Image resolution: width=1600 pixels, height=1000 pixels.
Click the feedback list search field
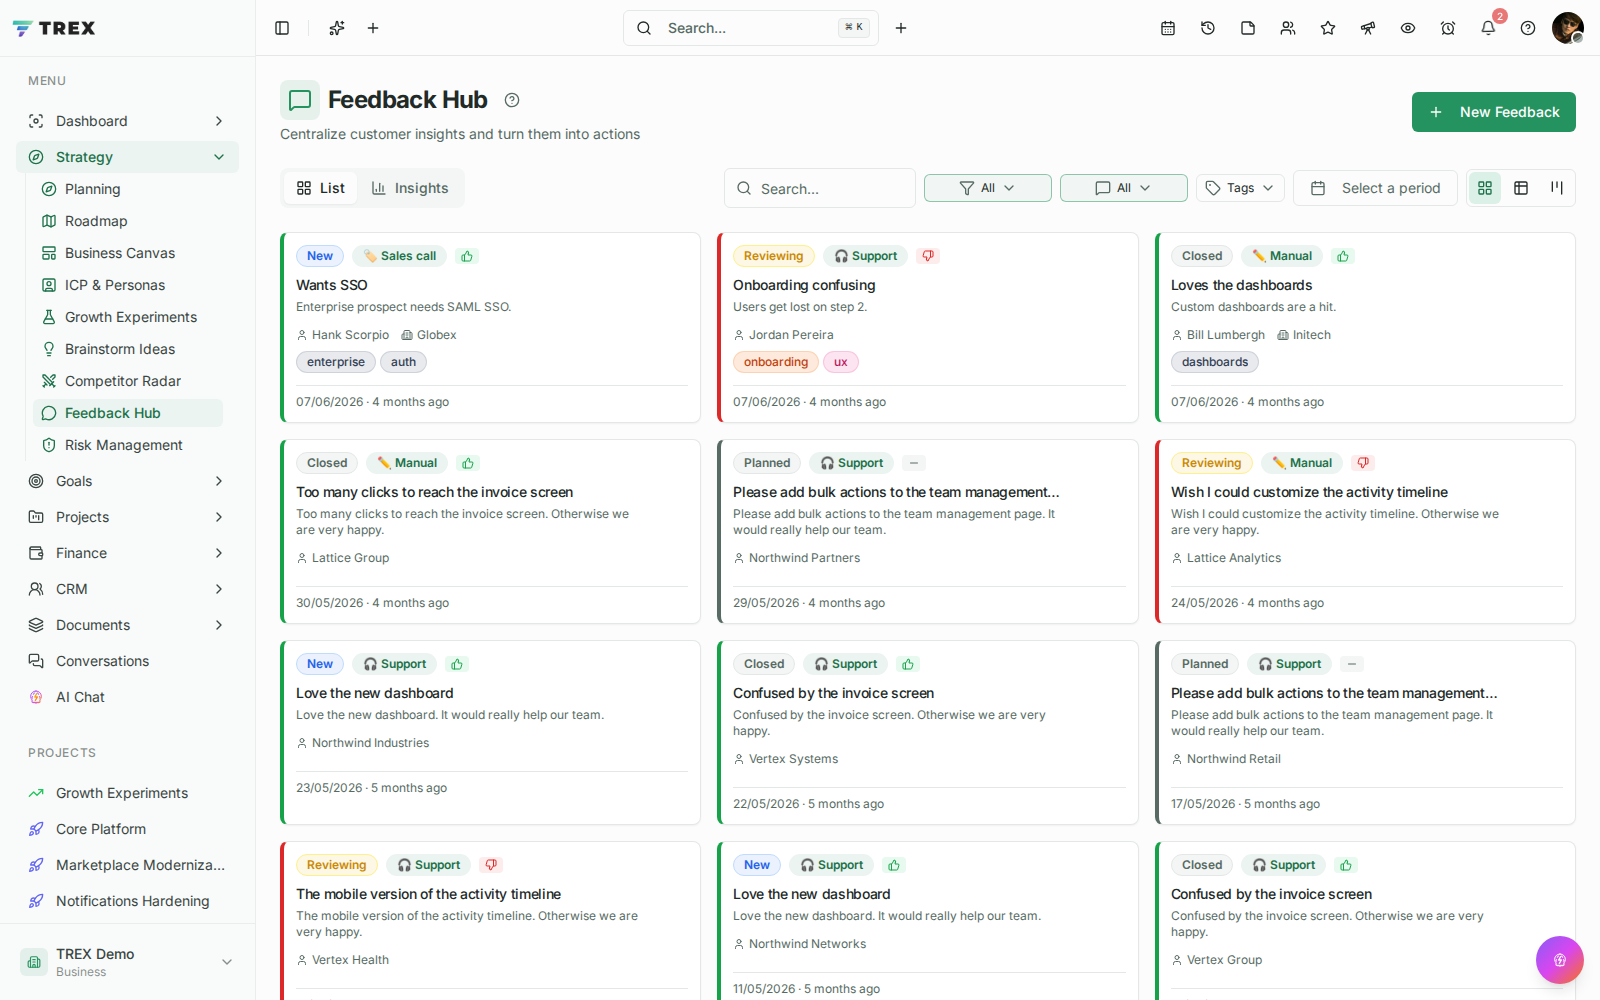(x=820, y=188)
